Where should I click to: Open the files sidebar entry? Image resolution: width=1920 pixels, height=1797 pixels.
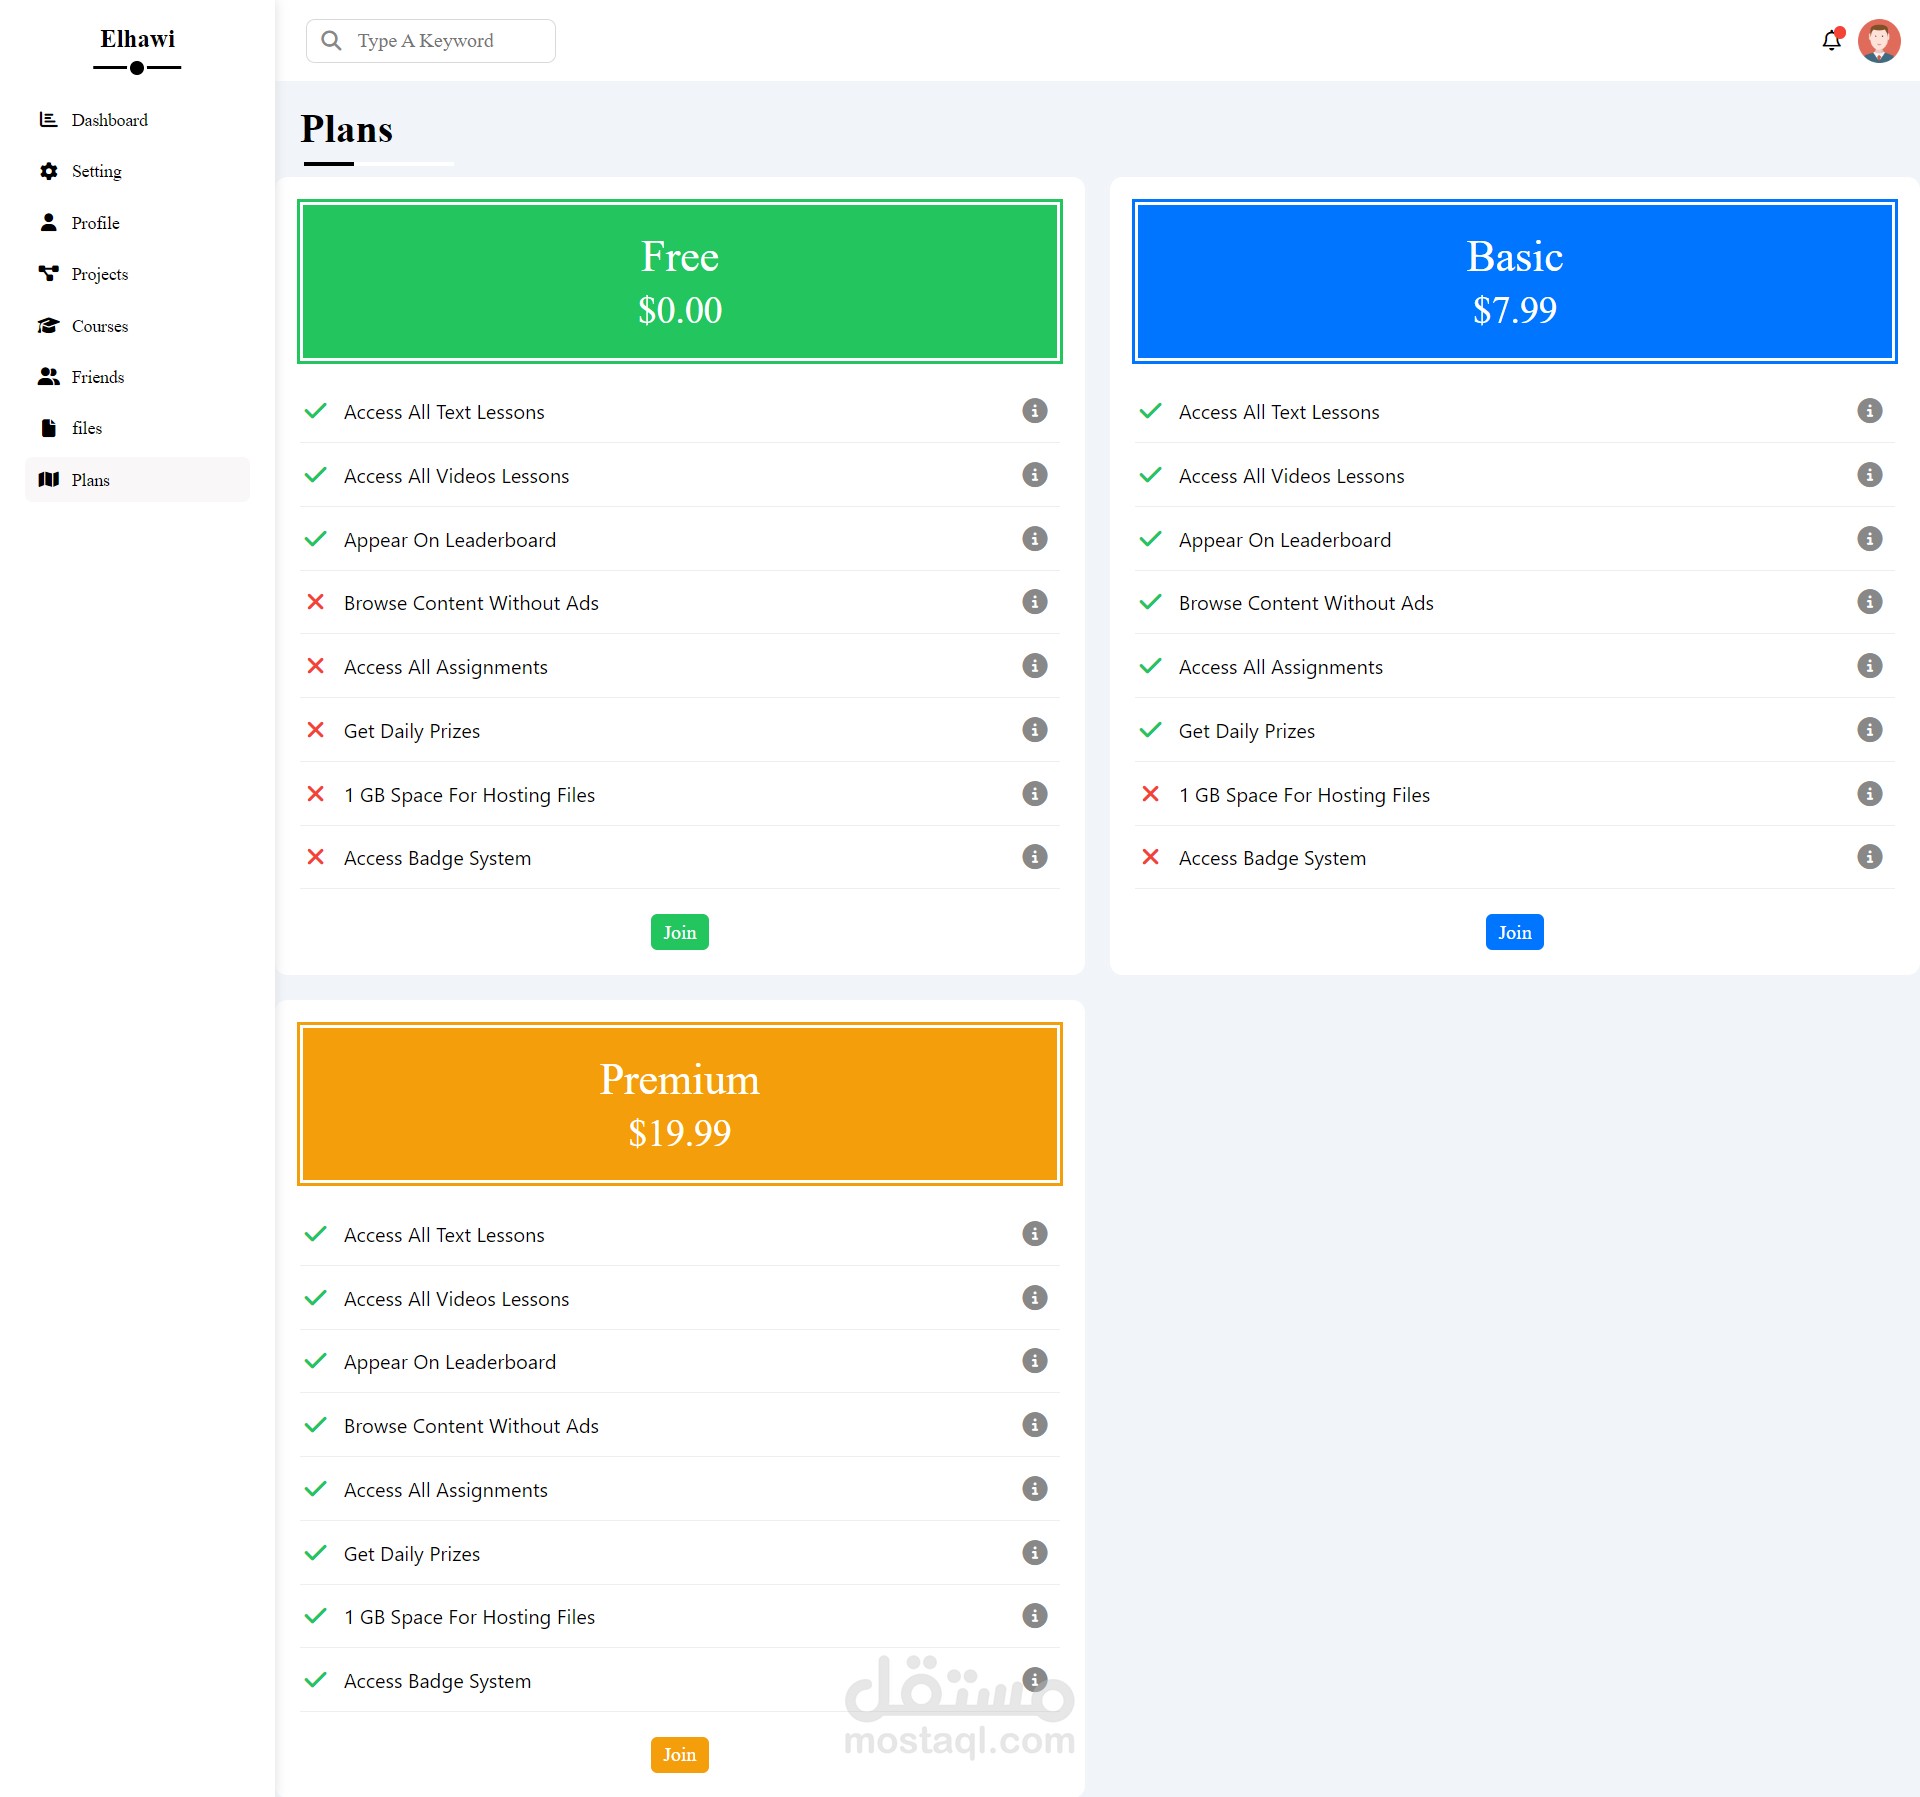tap(86, 428)
